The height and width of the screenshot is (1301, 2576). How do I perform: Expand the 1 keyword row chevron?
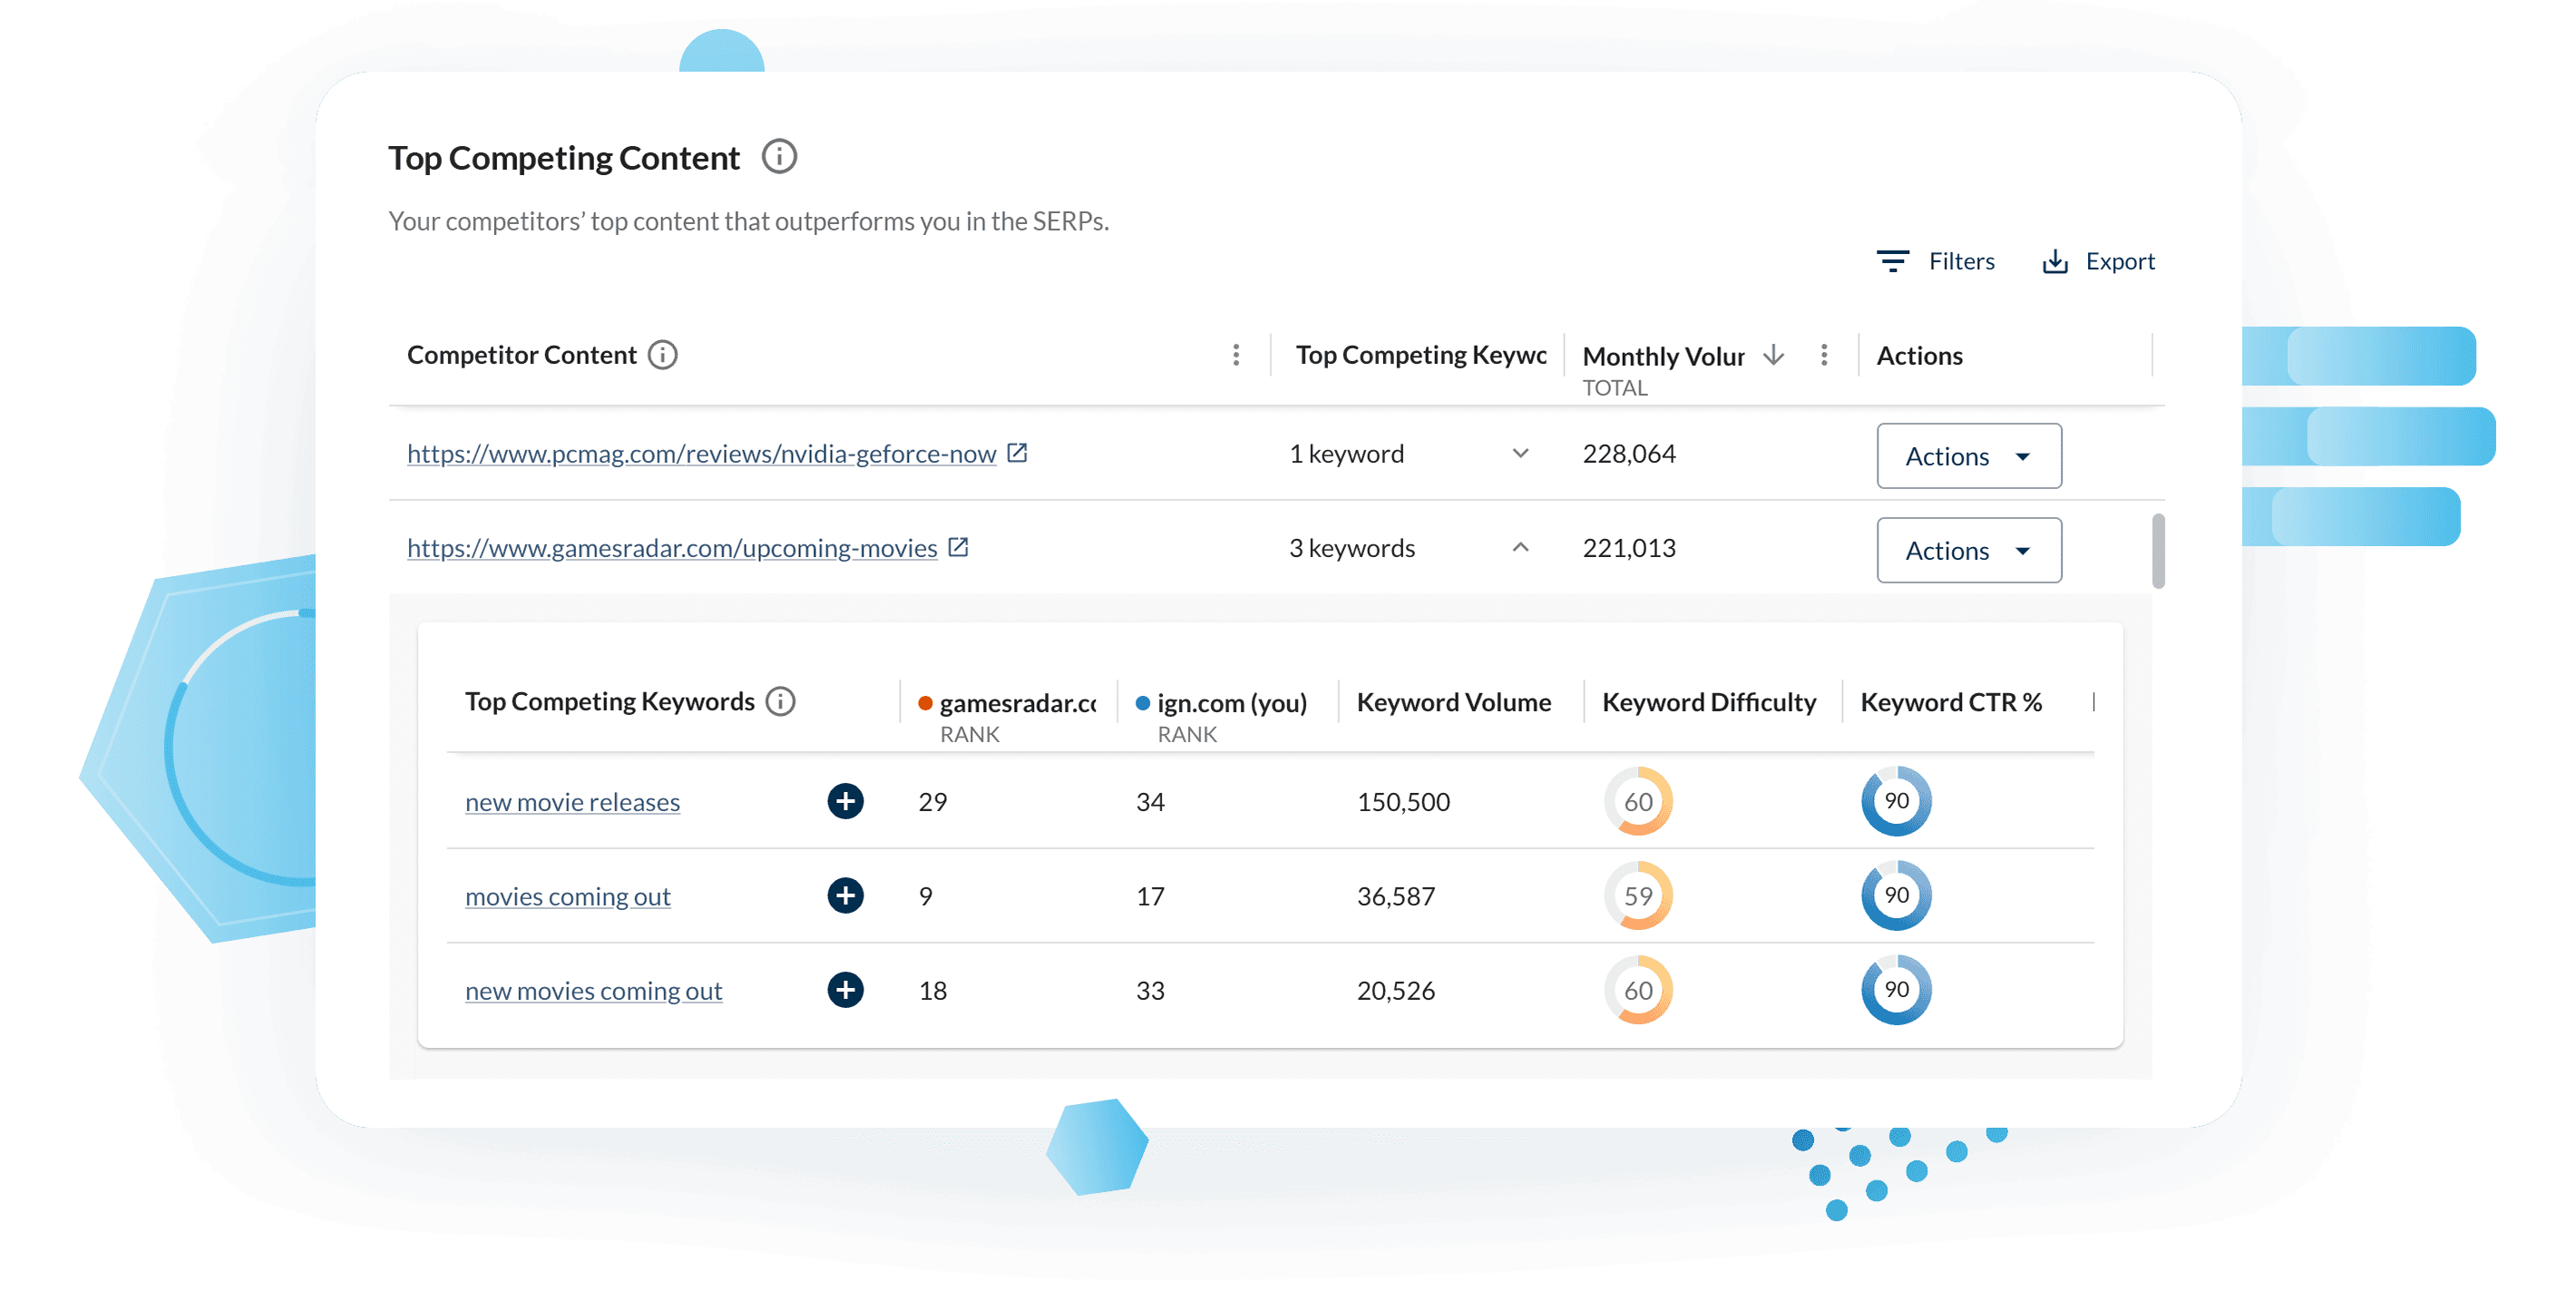coord(1520,453)
